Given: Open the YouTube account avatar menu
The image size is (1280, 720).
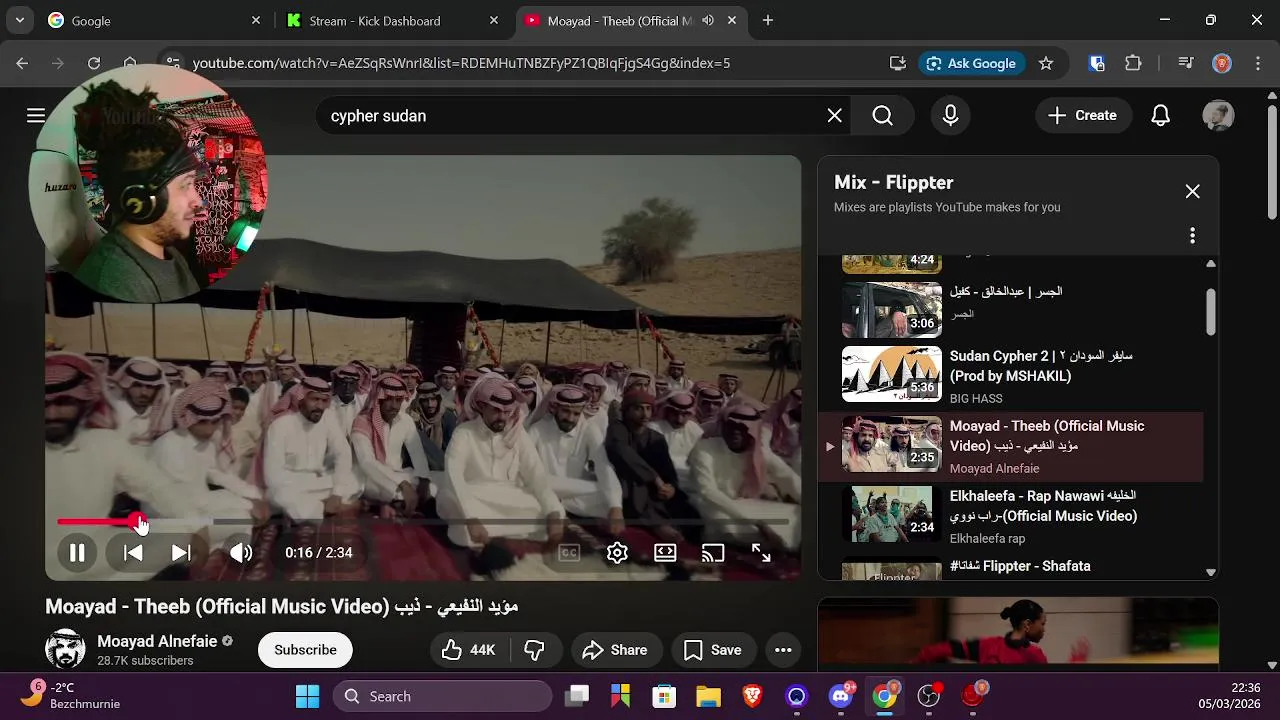Looking at the screenshot, I should 1218,116.
